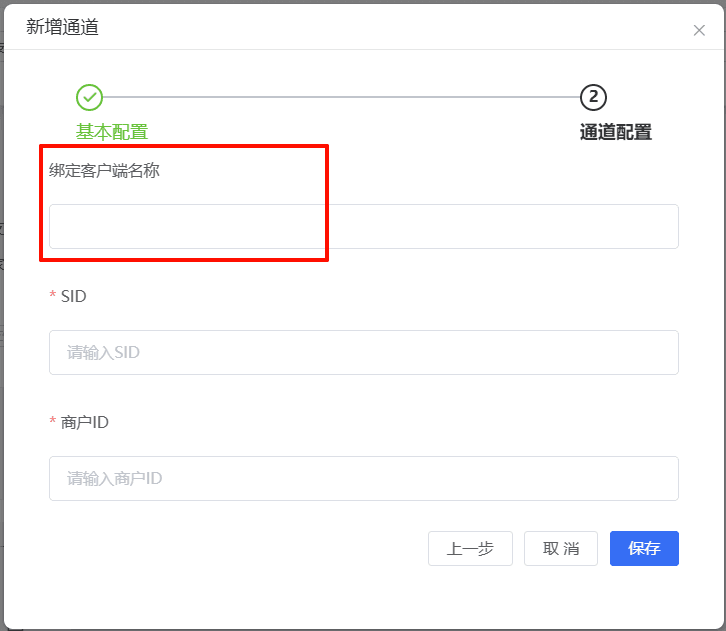Focus the 绑定客户端名称 input field
726x631 pixels.
tap(364, 226)
